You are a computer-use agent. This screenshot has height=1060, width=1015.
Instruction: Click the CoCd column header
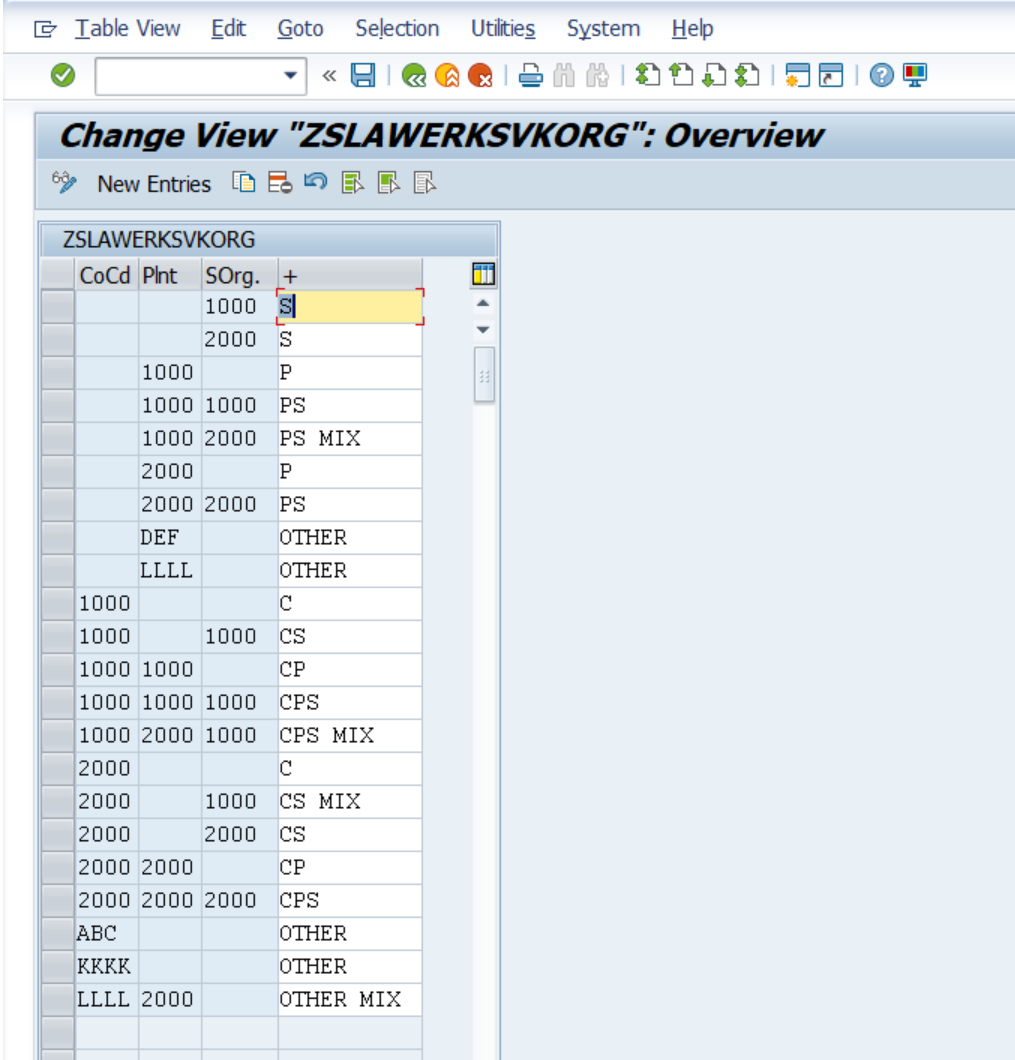pyautogui.click(x=106, y=275)
